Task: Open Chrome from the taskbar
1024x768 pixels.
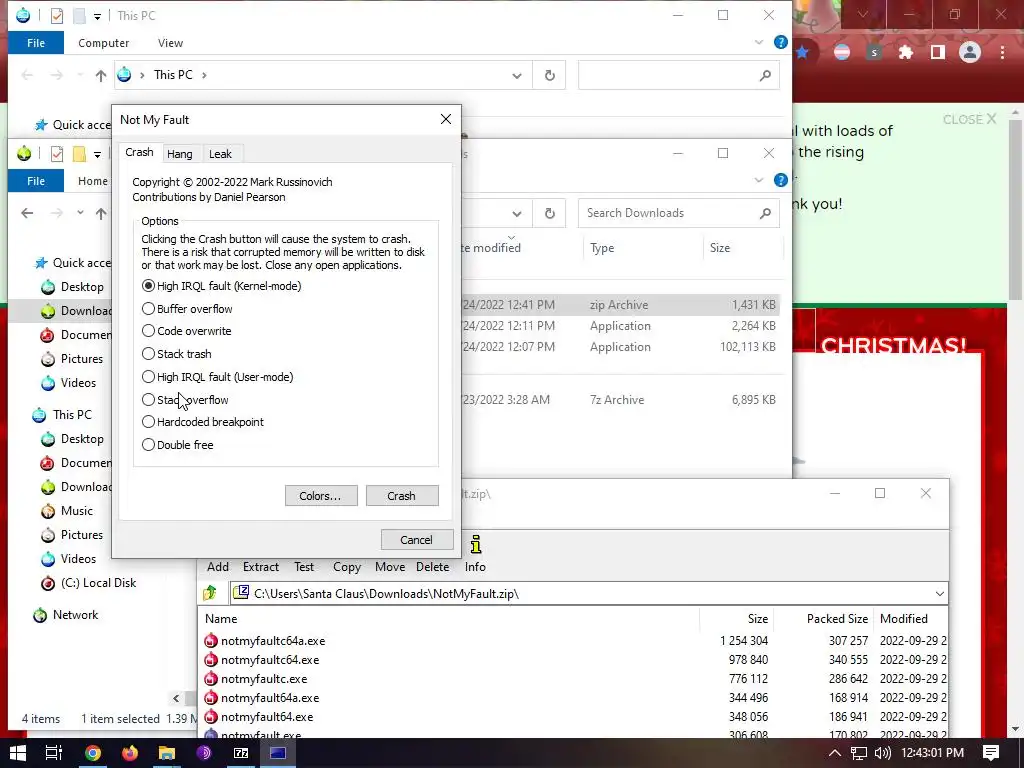Action: click(x=93, y=753)
